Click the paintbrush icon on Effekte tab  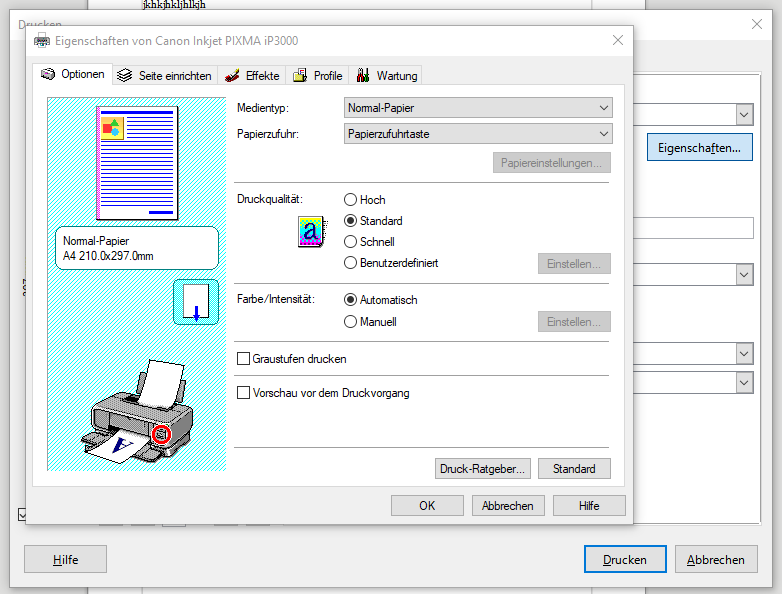point(232,75)
